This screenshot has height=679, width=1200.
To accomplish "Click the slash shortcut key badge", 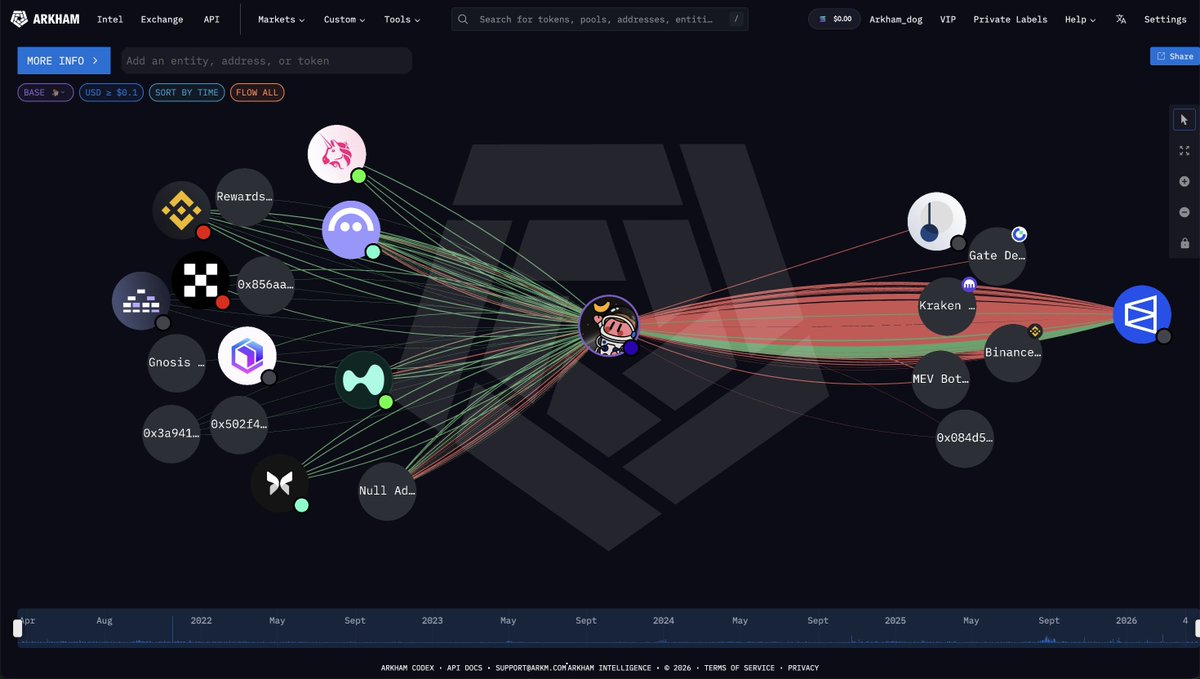I will point(736,19).
